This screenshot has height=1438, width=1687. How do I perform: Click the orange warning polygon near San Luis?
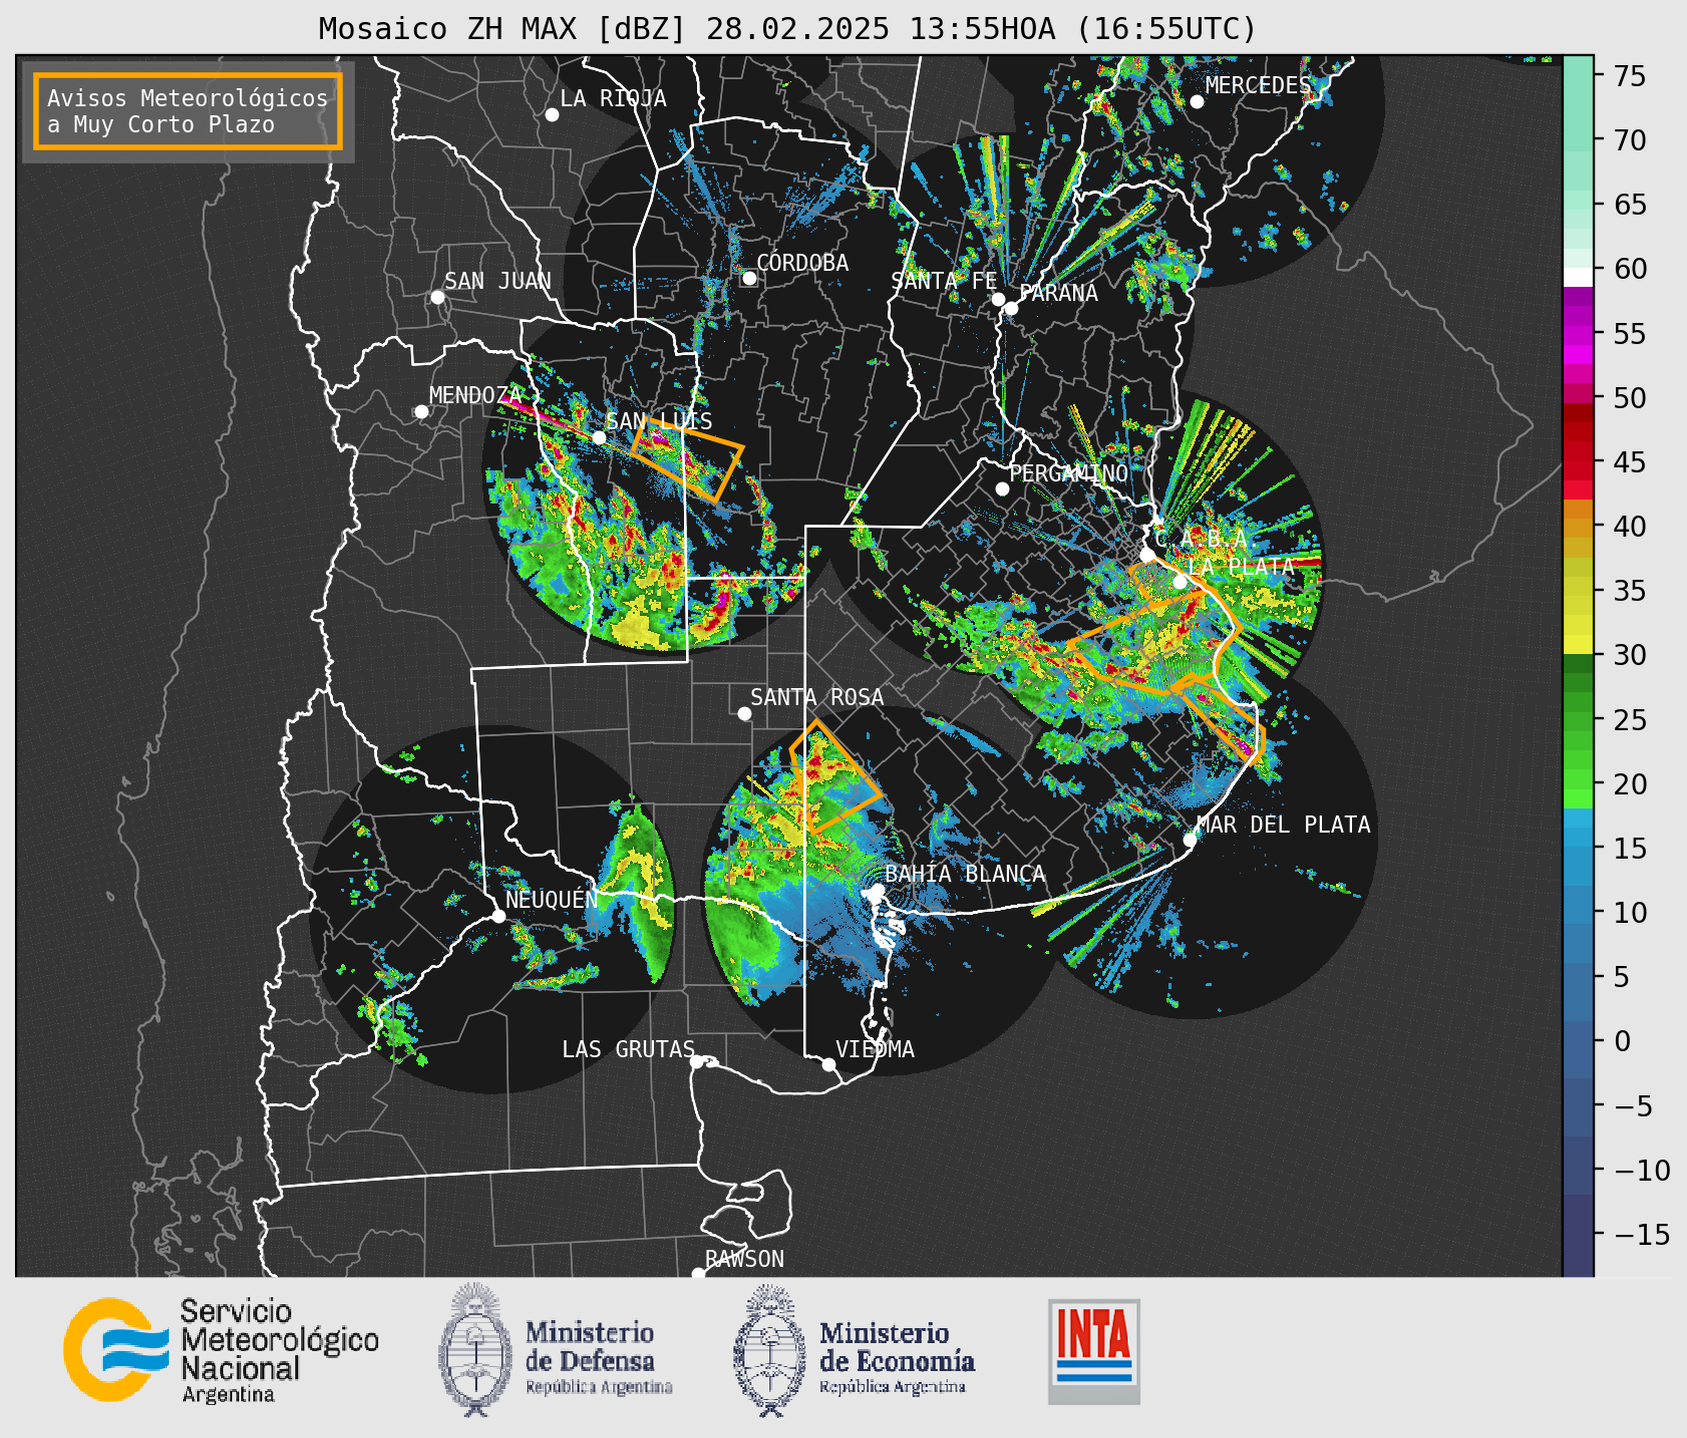click(x=687, y=460)
